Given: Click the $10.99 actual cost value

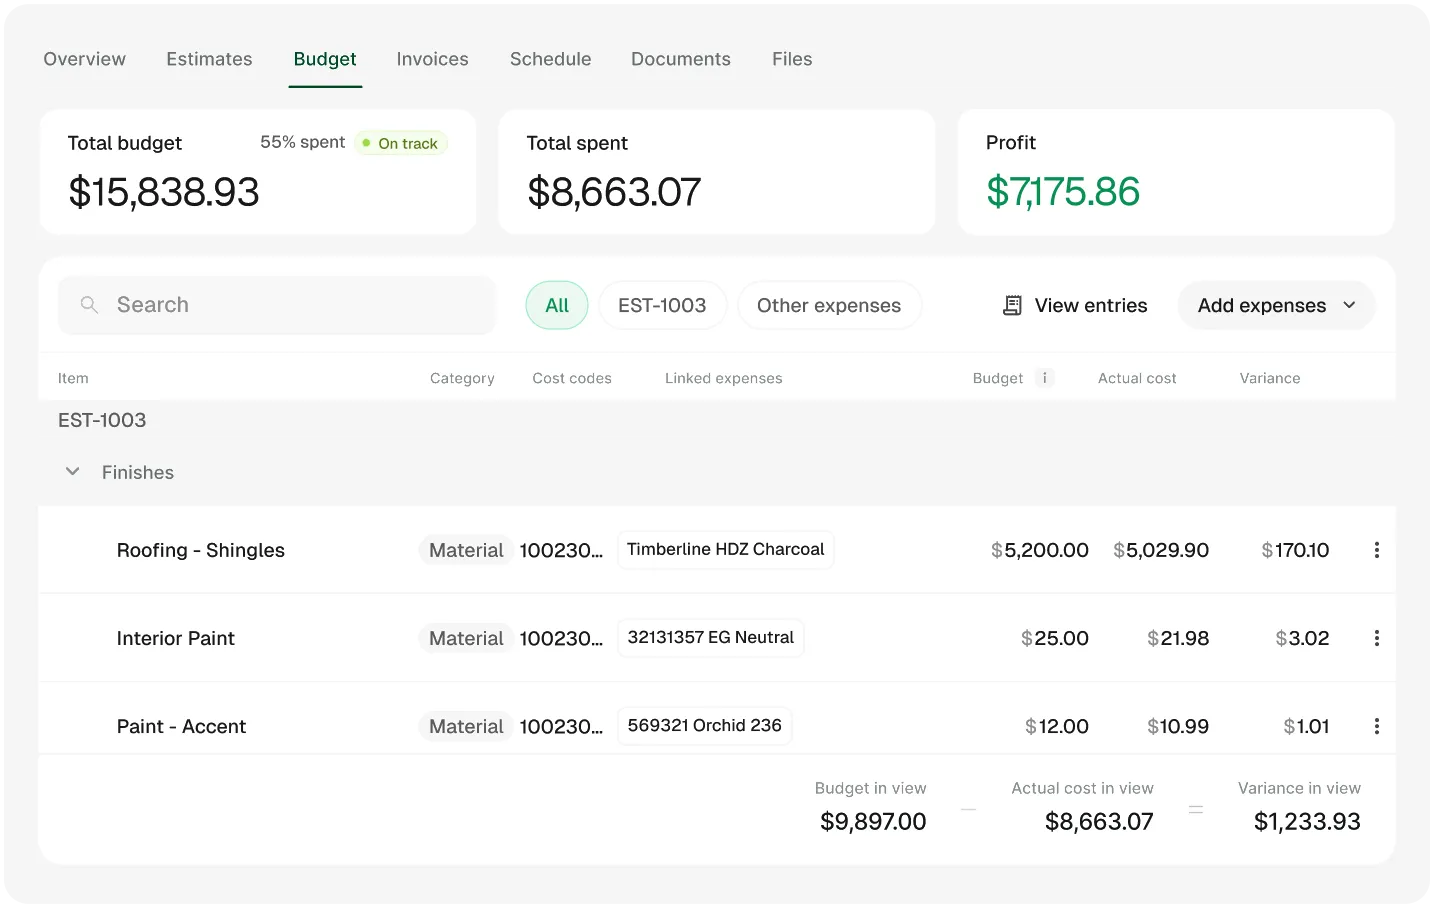Looking at the screenshot, I should point(1178,726).
